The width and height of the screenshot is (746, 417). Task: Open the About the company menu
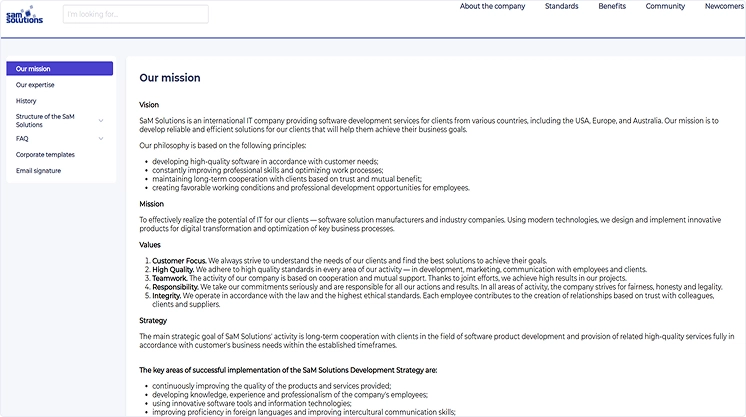(x=492, y=6)
